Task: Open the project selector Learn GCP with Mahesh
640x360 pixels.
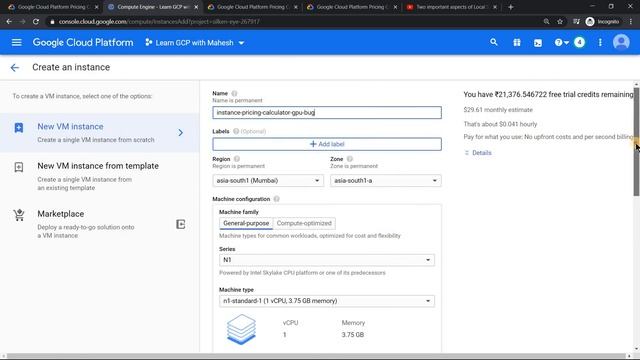Action: coord(195,42)
